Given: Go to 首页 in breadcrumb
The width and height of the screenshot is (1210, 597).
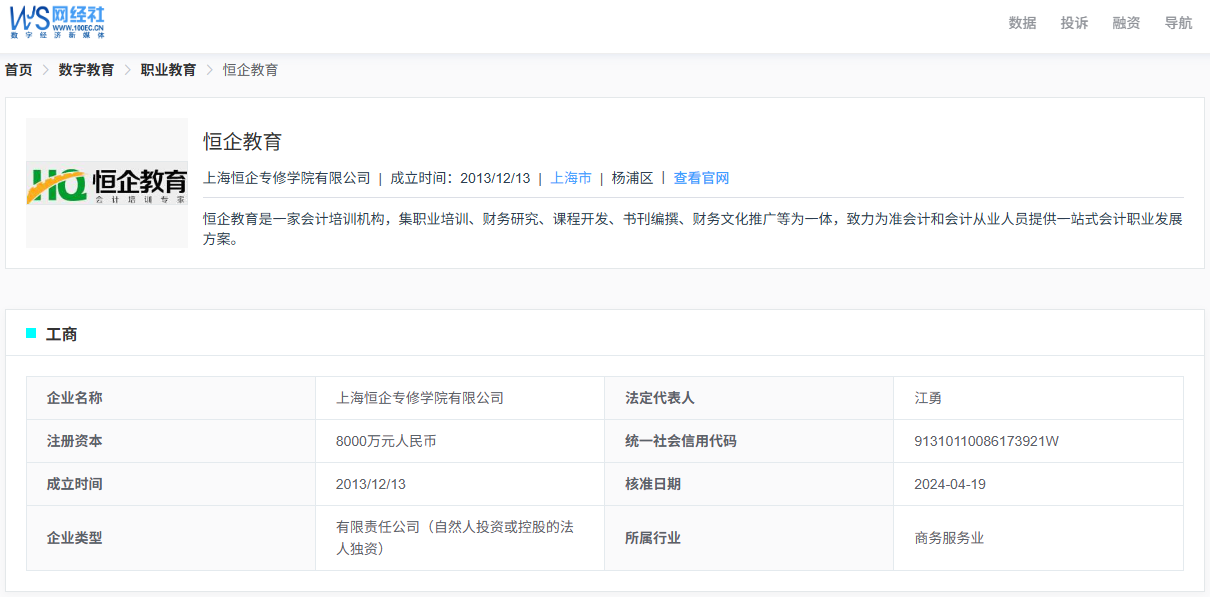Looking at the screenshot, I should click(19, 70).
